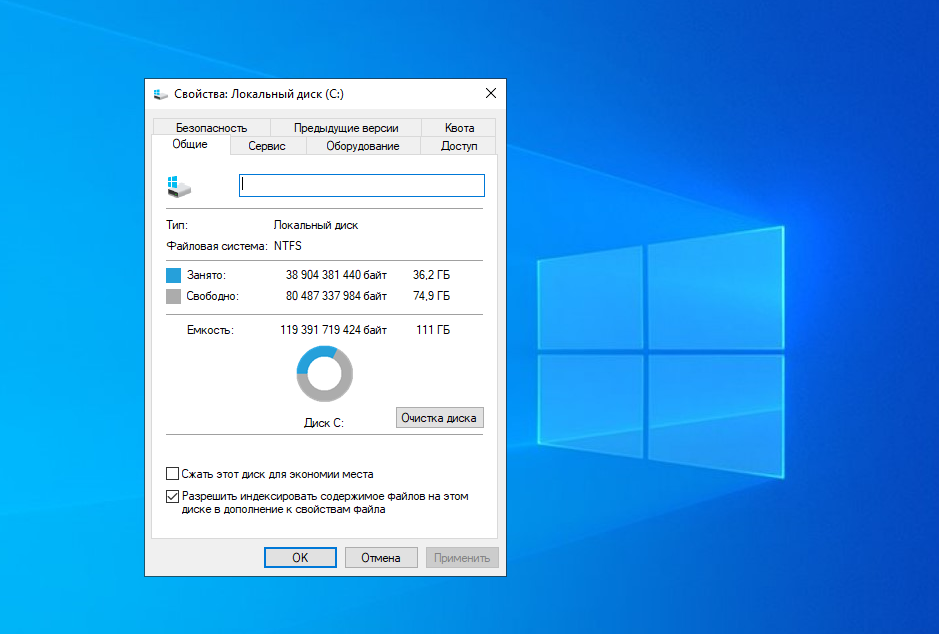Click the drive icon beside name field
The height and width of the screenshot is (634, 939).
178,187
